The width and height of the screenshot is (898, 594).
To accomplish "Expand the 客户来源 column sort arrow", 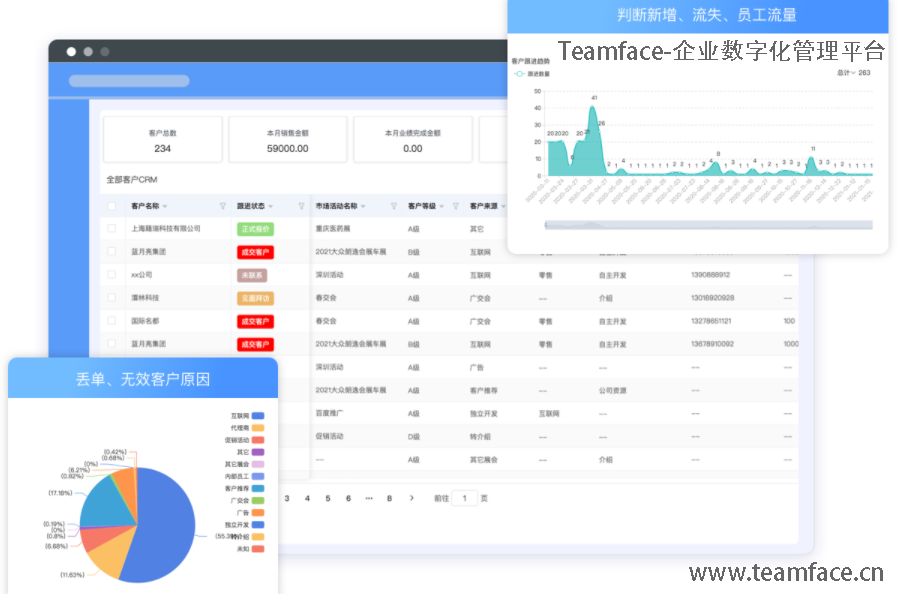I will coord(503,206).
